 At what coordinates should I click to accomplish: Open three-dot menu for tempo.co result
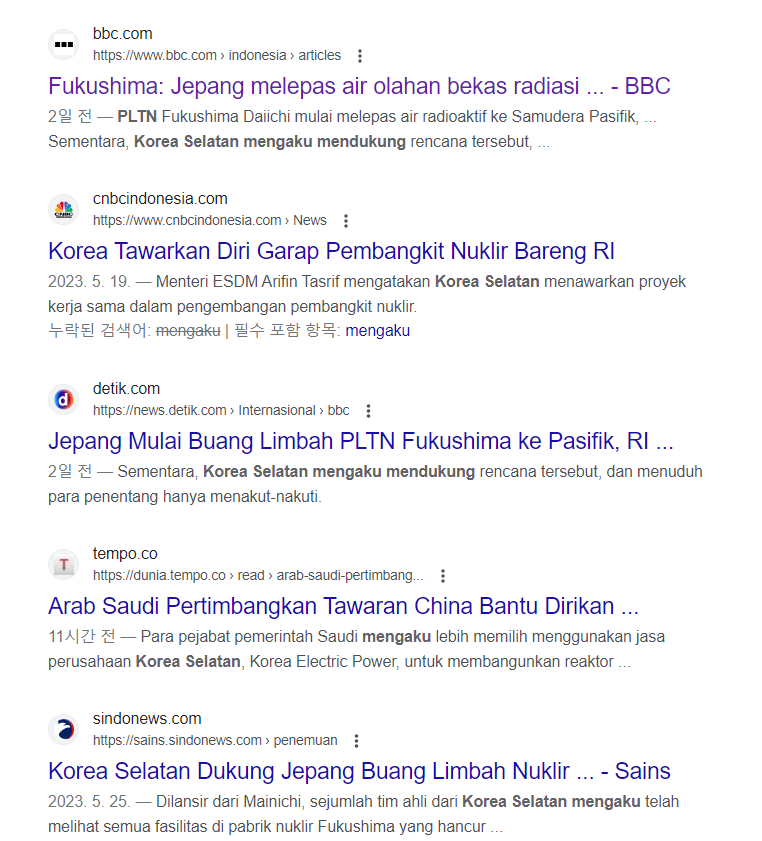pos(443,576)
